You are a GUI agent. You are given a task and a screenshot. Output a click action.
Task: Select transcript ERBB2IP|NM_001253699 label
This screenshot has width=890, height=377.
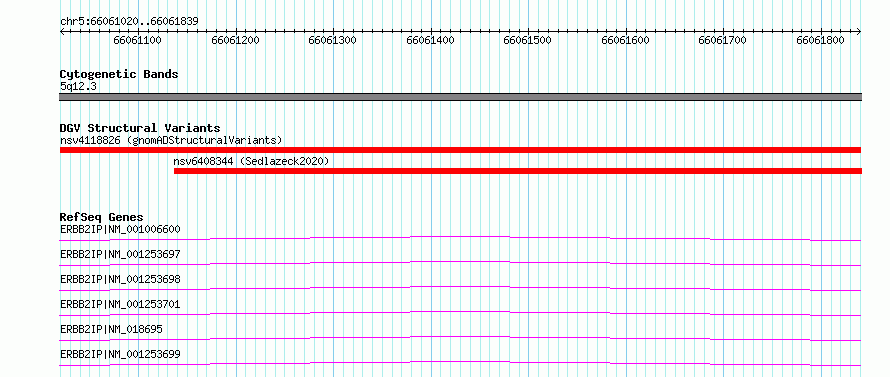pyautogui.click(x=120, y=355)
